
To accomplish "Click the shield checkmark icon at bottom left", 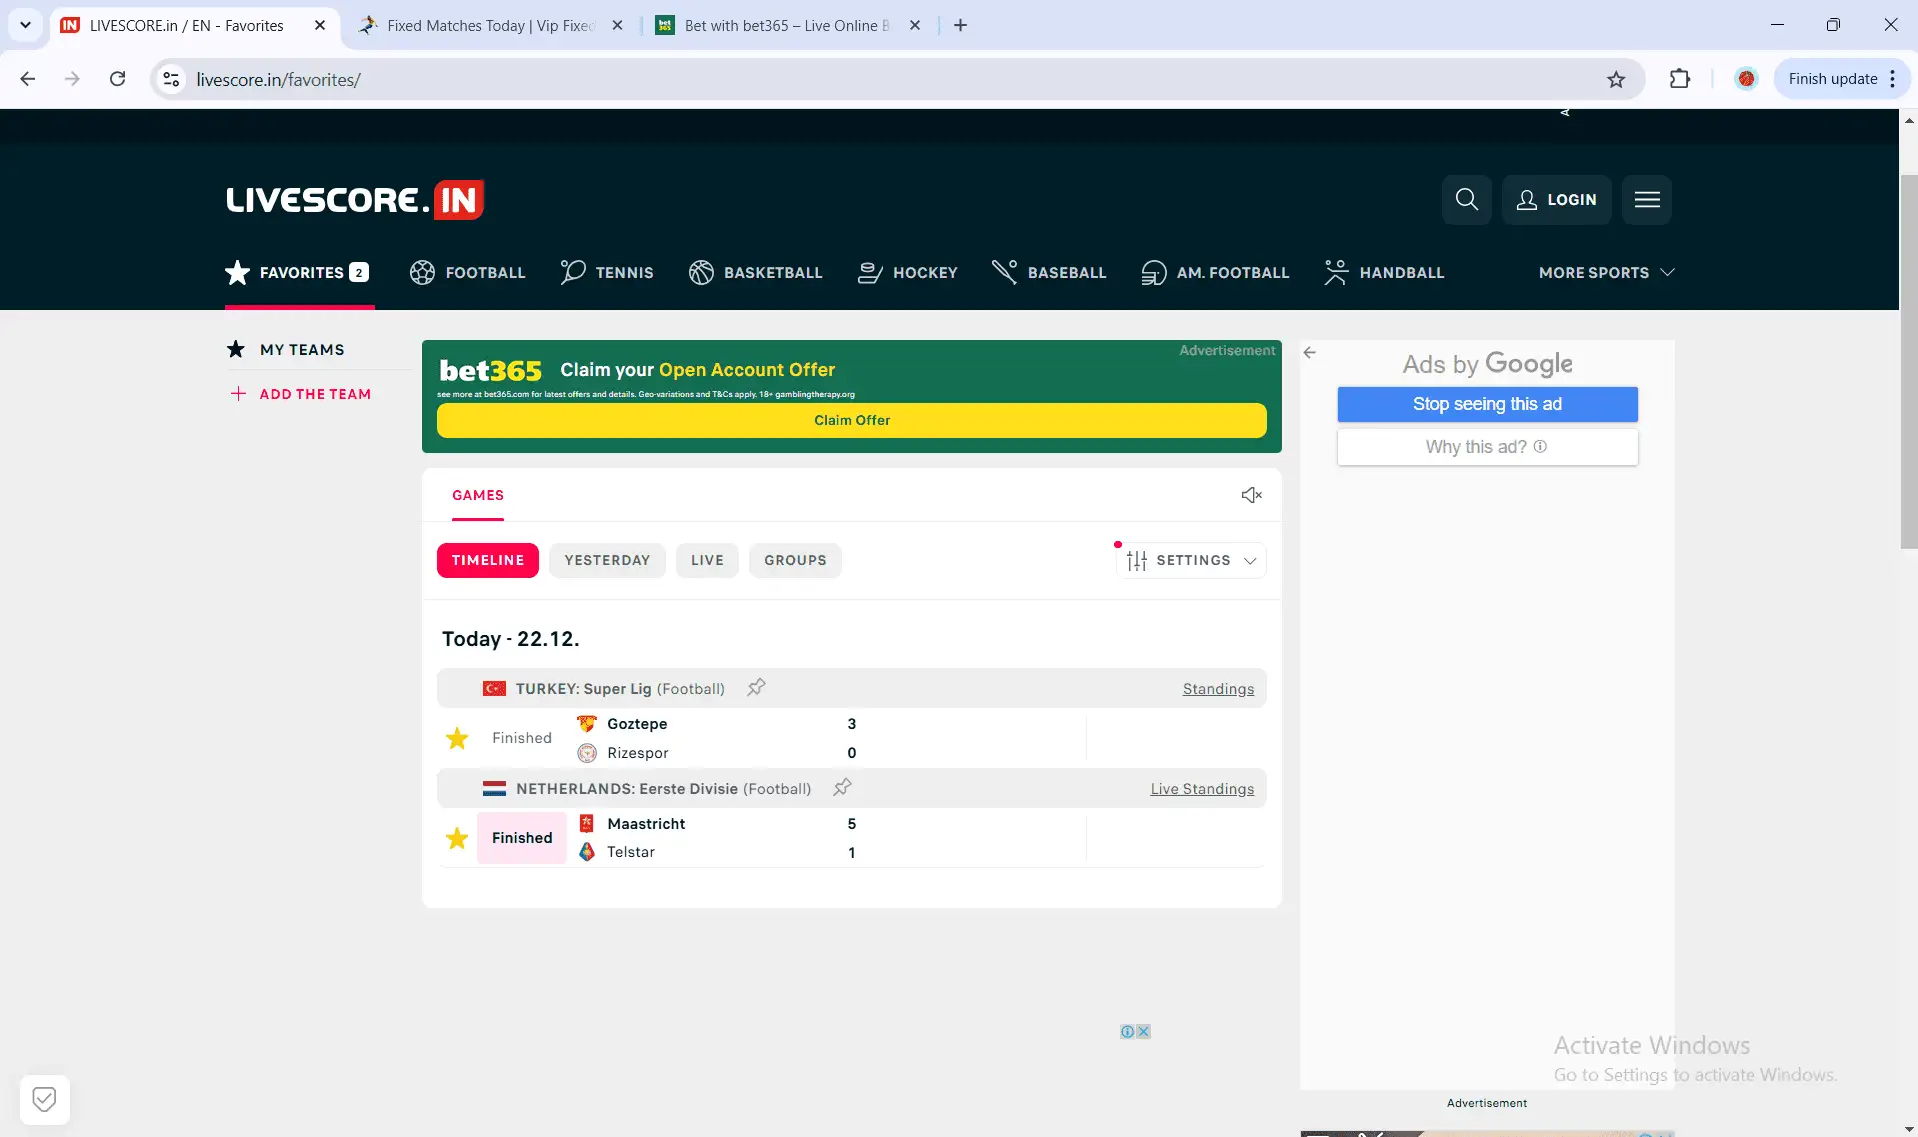I will coord(44,1100).
